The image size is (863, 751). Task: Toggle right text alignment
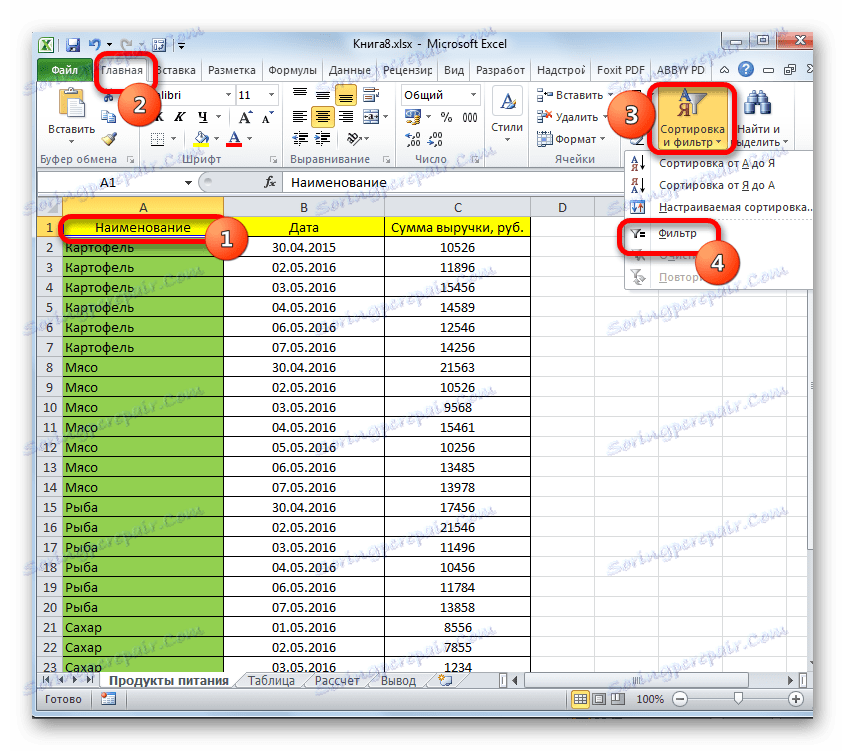[x=346, y=117]
